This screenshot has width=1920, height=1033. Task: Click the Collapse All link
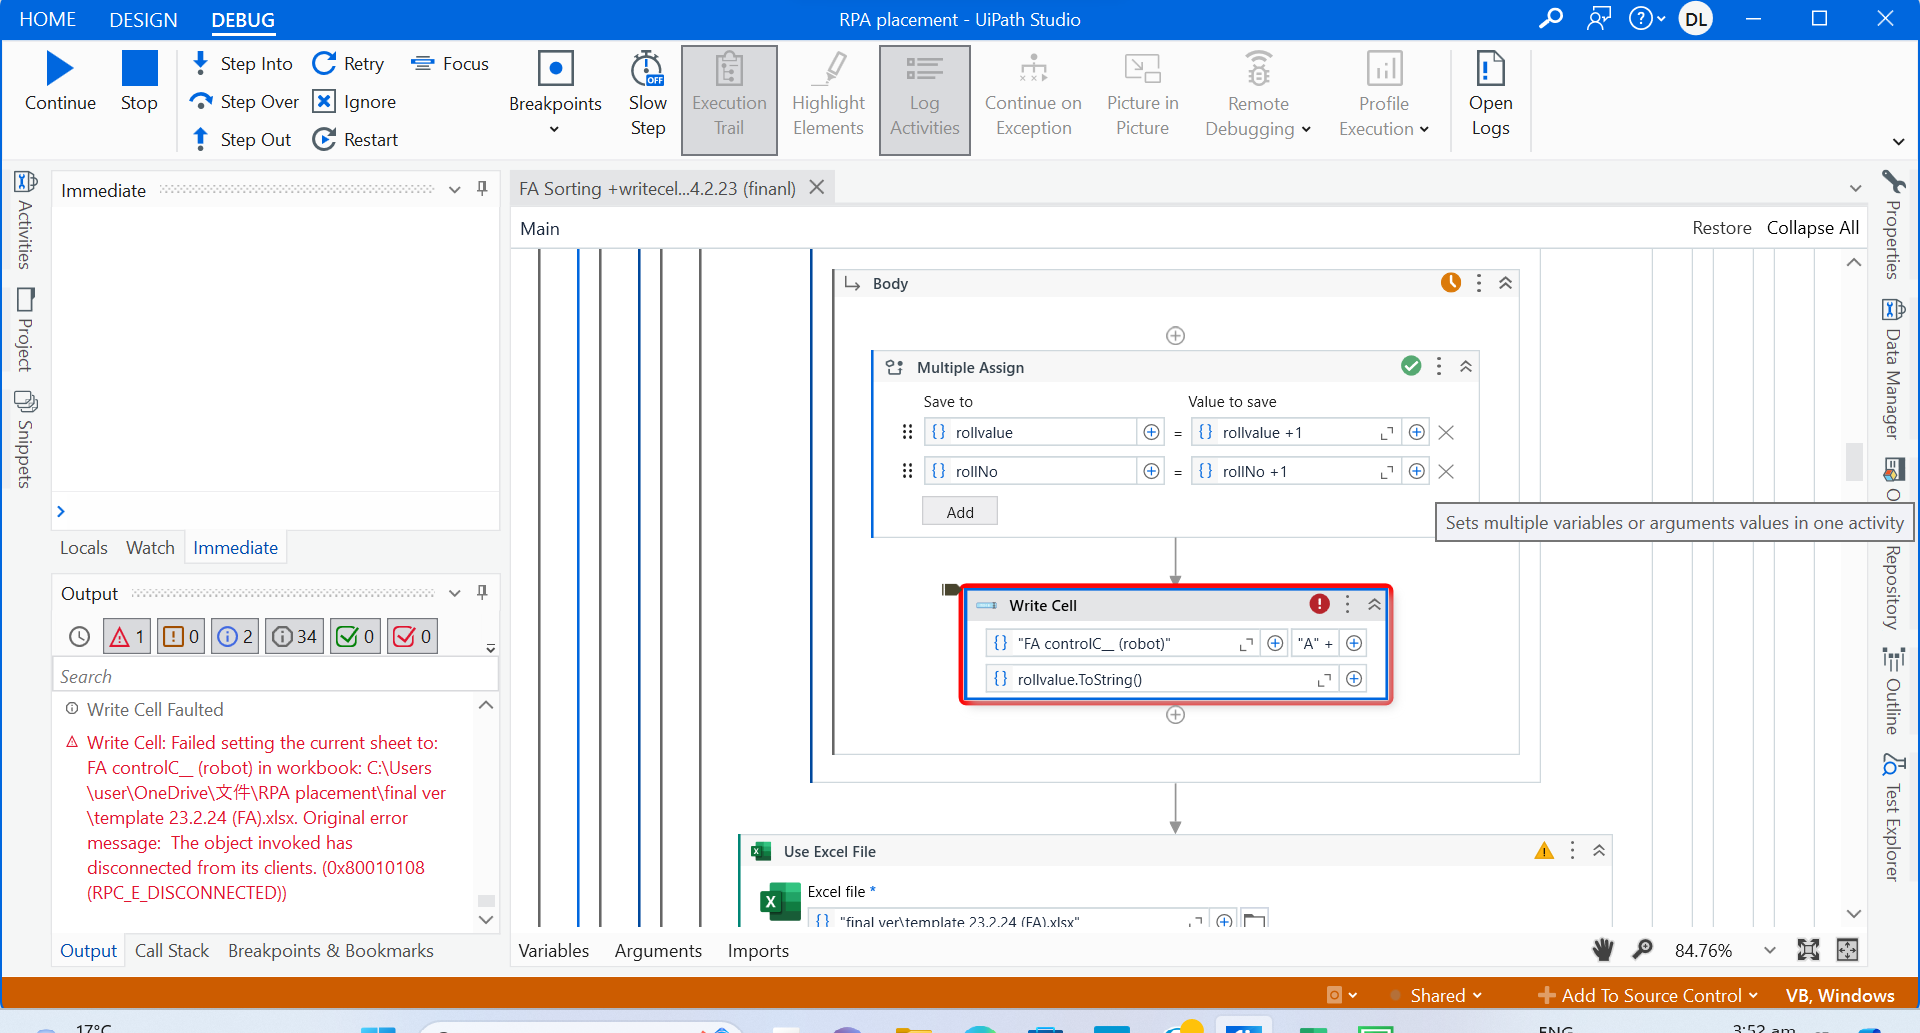(1812, 227)
